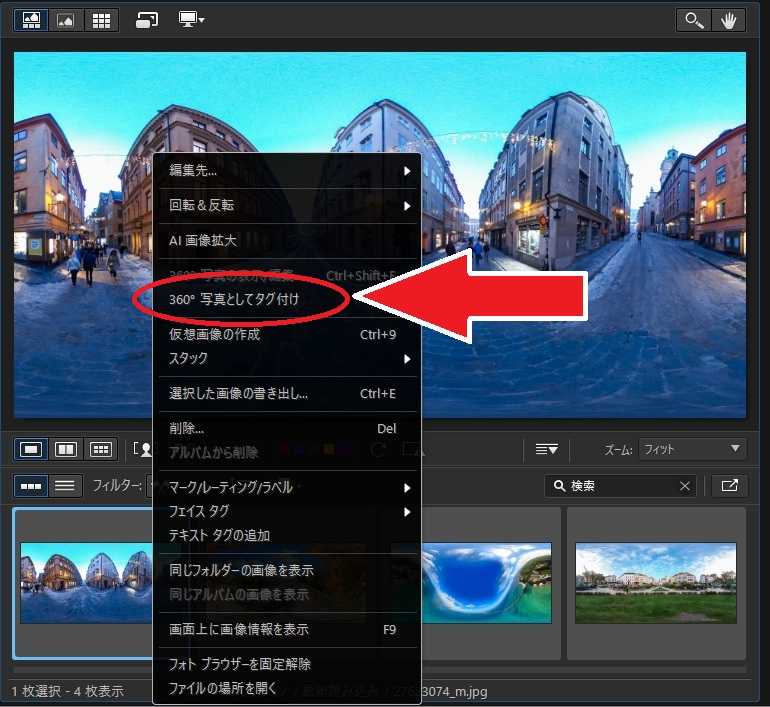Screen dimensions: 770x707
Task: Click the face tag icon
Action: [142, 449]
